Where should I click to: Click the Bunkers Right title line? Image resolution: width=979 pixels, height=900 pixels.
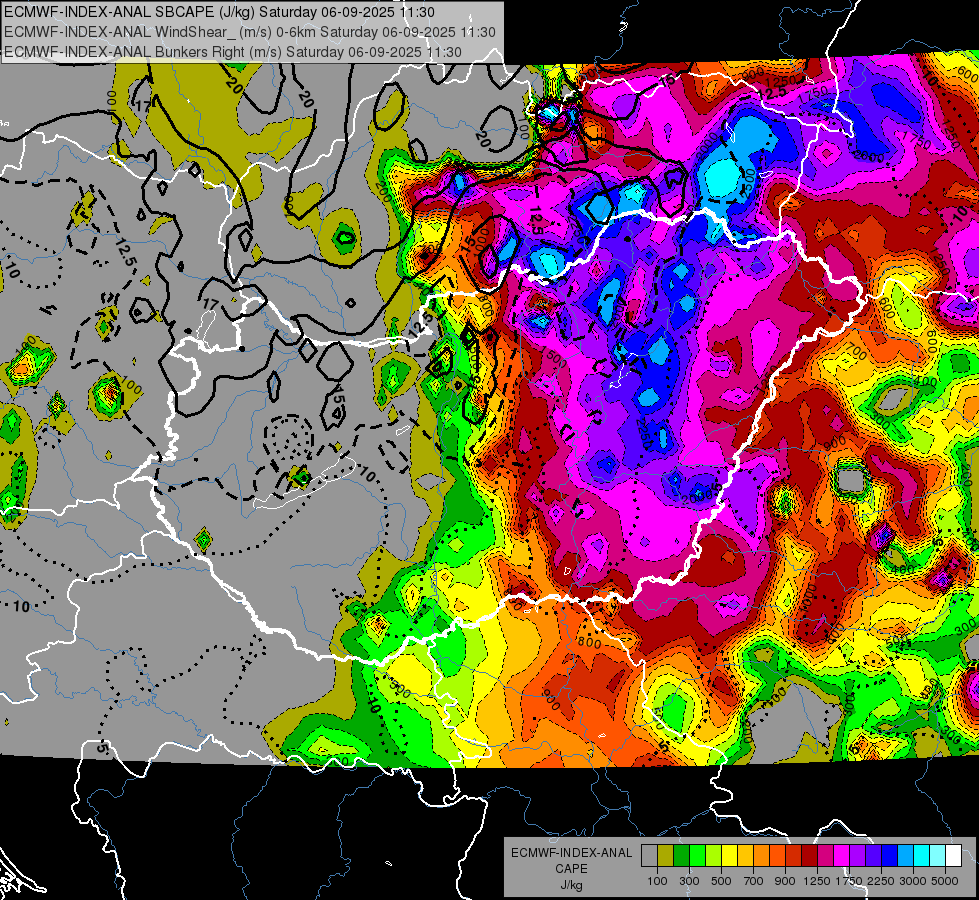[x=233, y=52]
